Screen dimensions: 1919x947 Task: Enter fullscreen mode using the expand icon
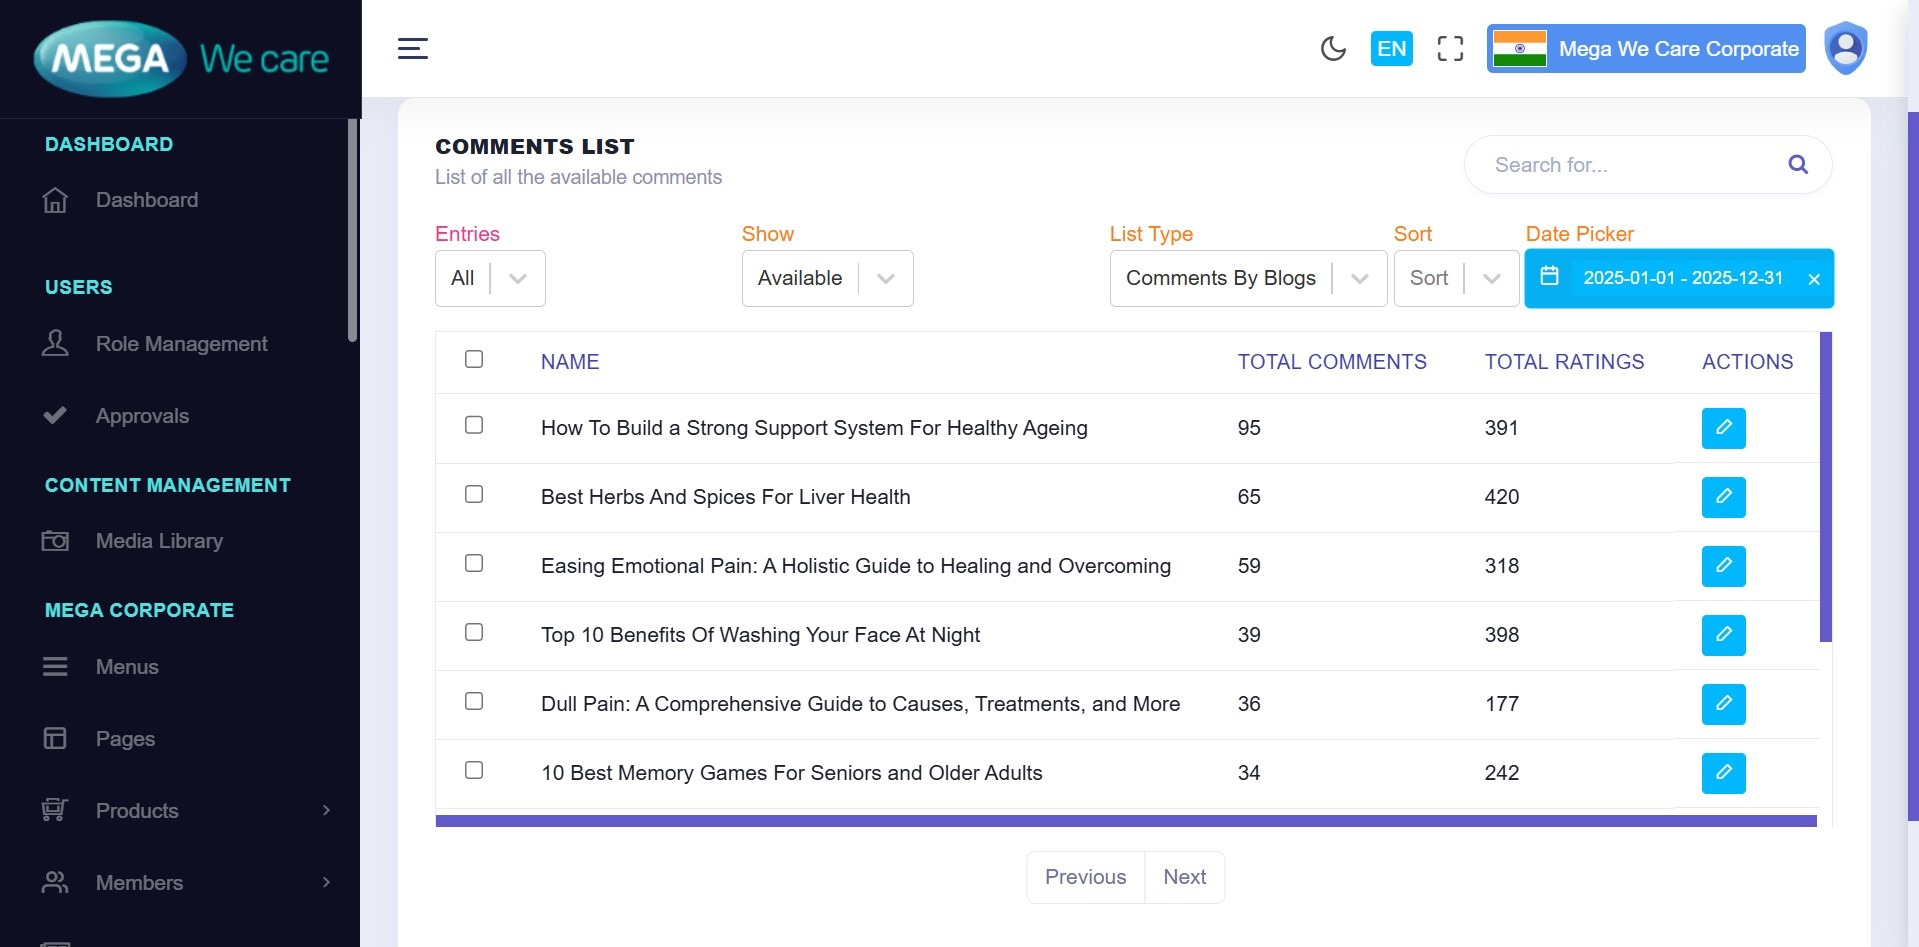click(1450, 48)
